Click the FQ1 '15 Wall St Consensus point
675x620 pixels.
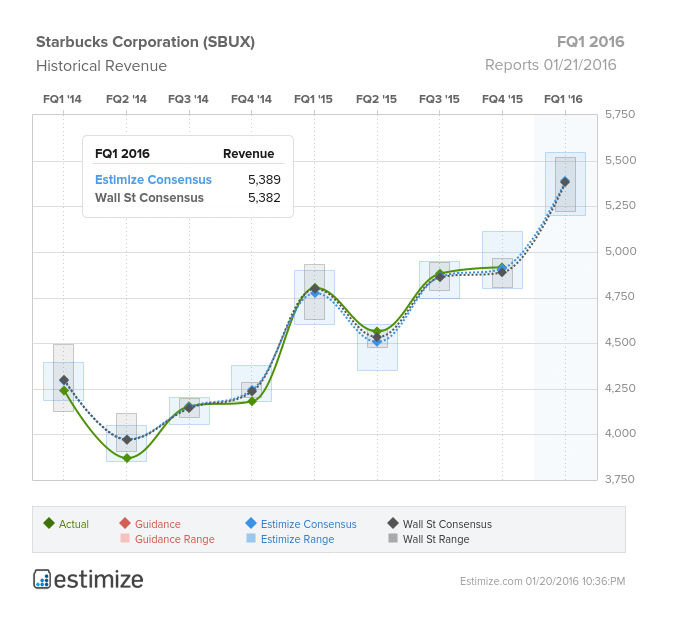point(315,288)
